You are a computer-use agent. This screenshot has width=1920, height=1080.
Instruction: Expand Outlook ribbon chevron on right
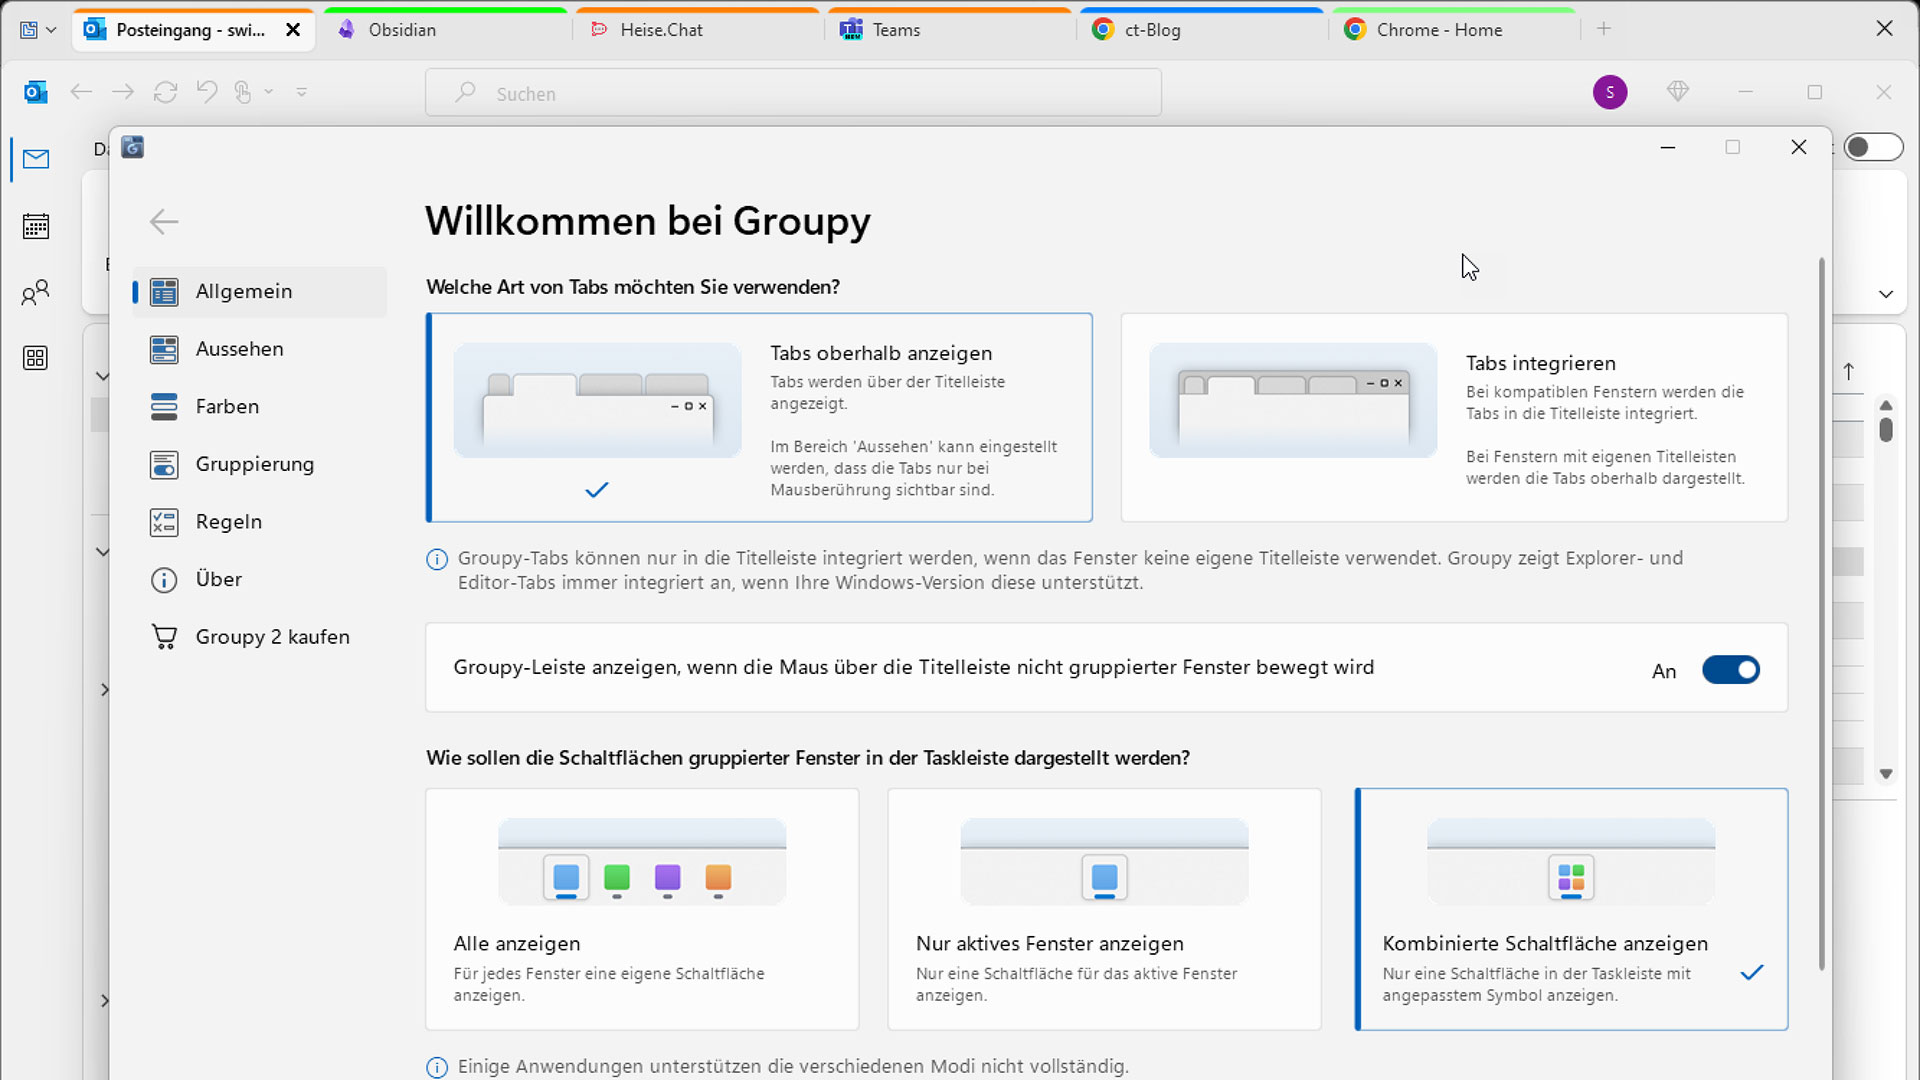[1885, 294]
